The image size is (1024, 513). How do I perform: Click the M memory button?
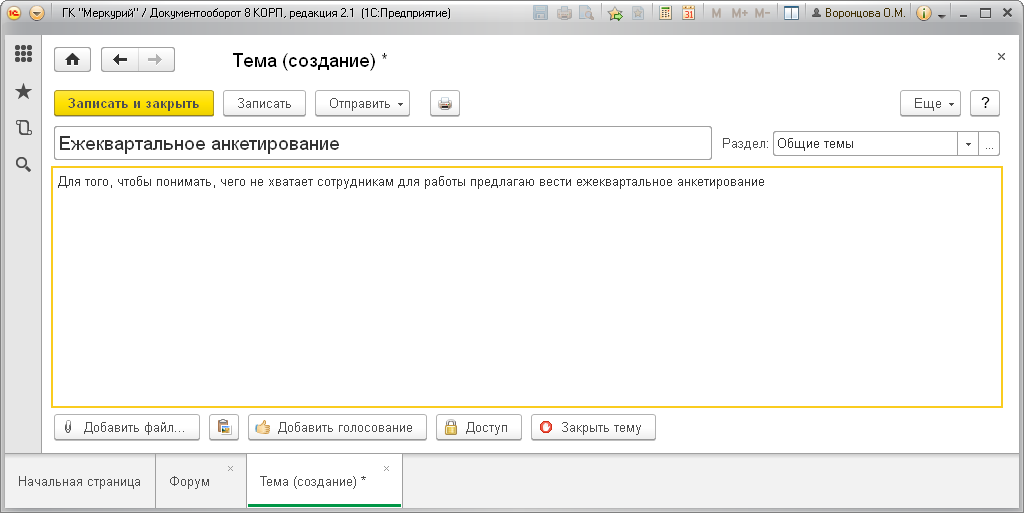click(716, 13)
